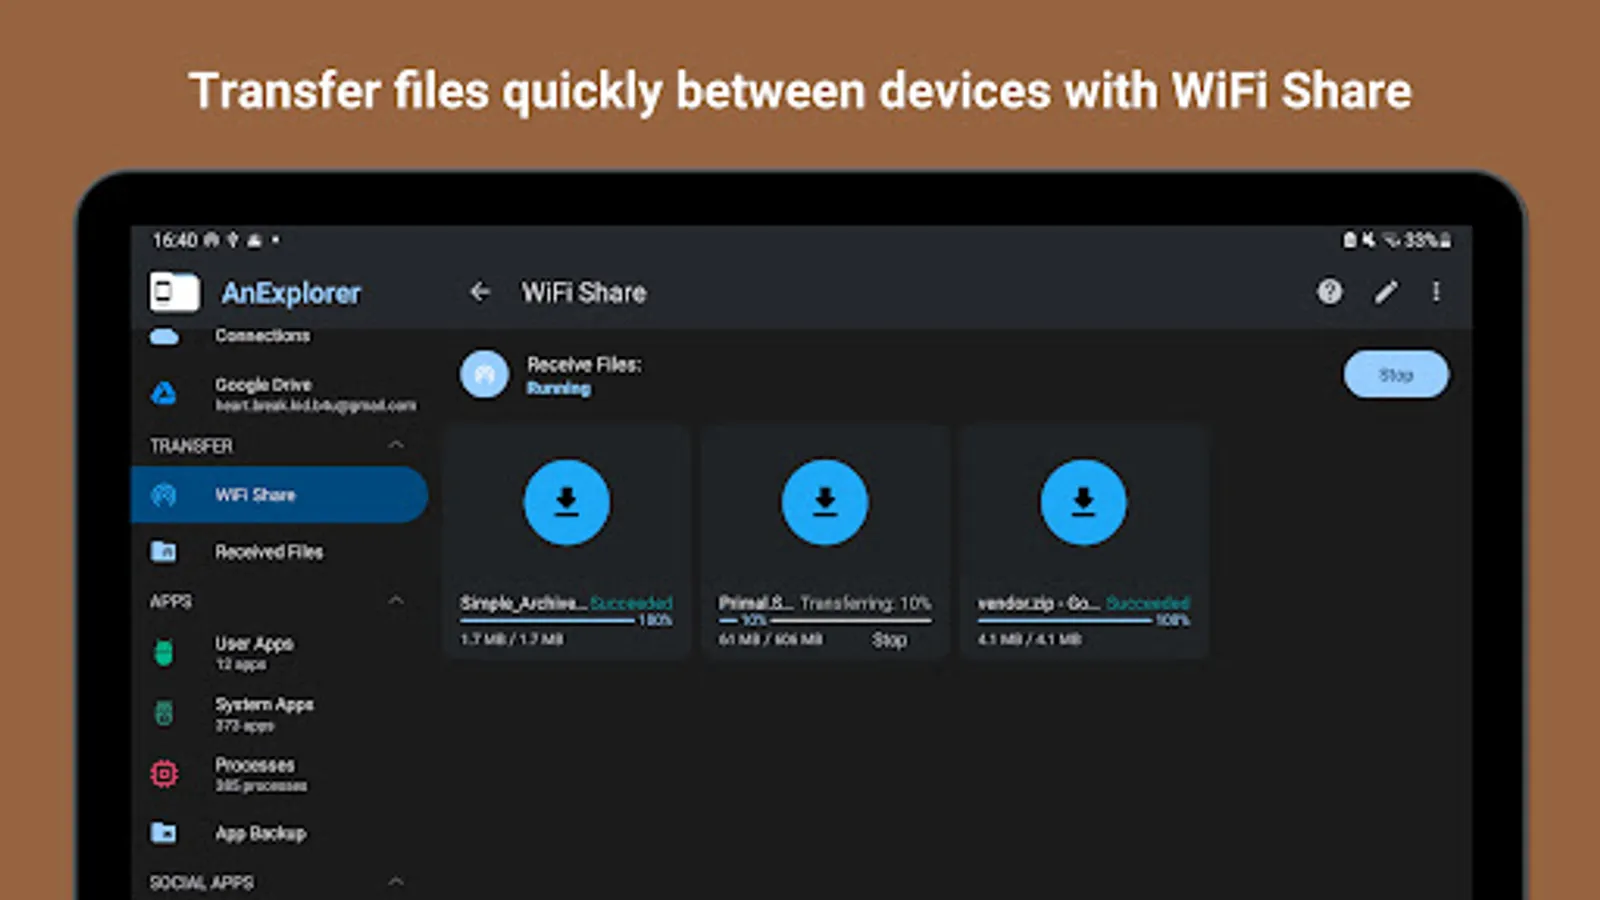Click the round Receive Files icon

[485, 374]
